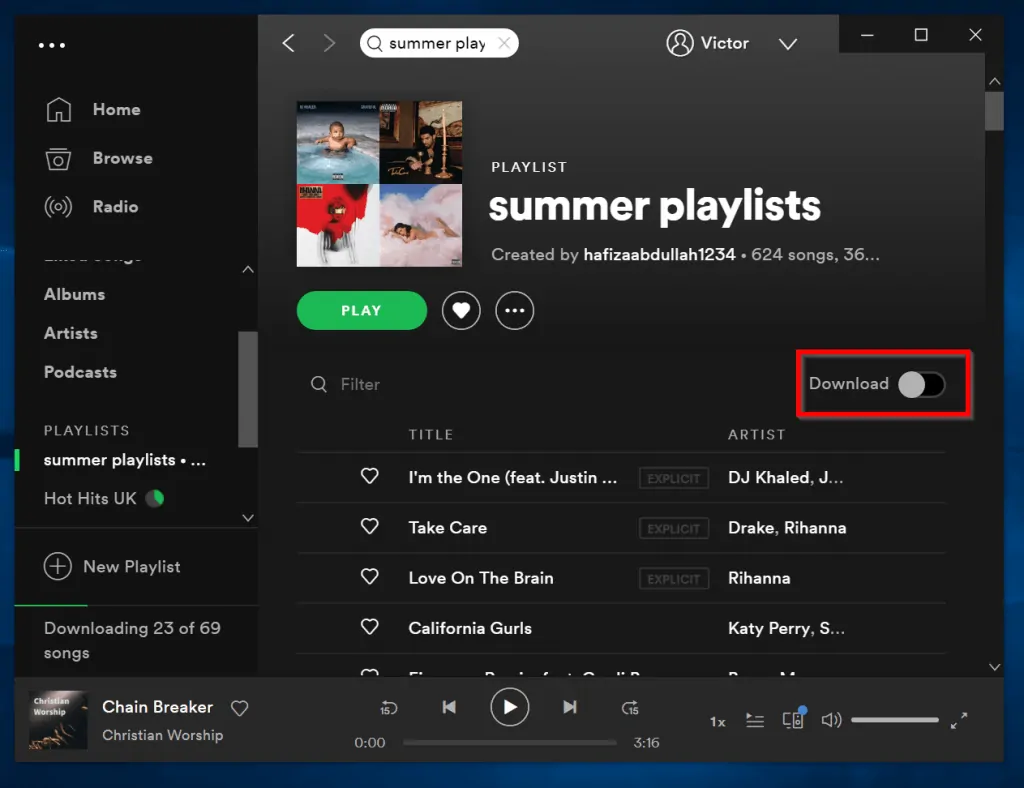Enable Download for the summer playlists

coord(921,384)
